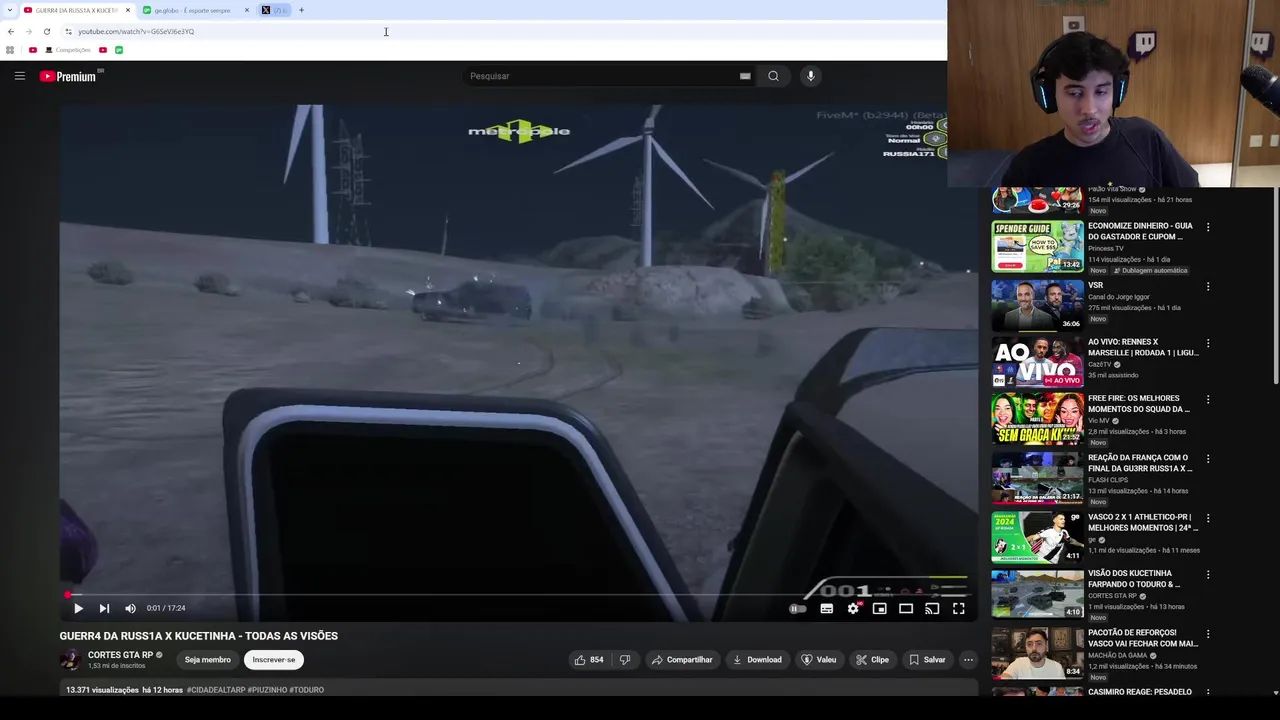This screenshot has height=720, width=1280.
Task: Cast the video to a TV
Action: click(x=932, y=608)
